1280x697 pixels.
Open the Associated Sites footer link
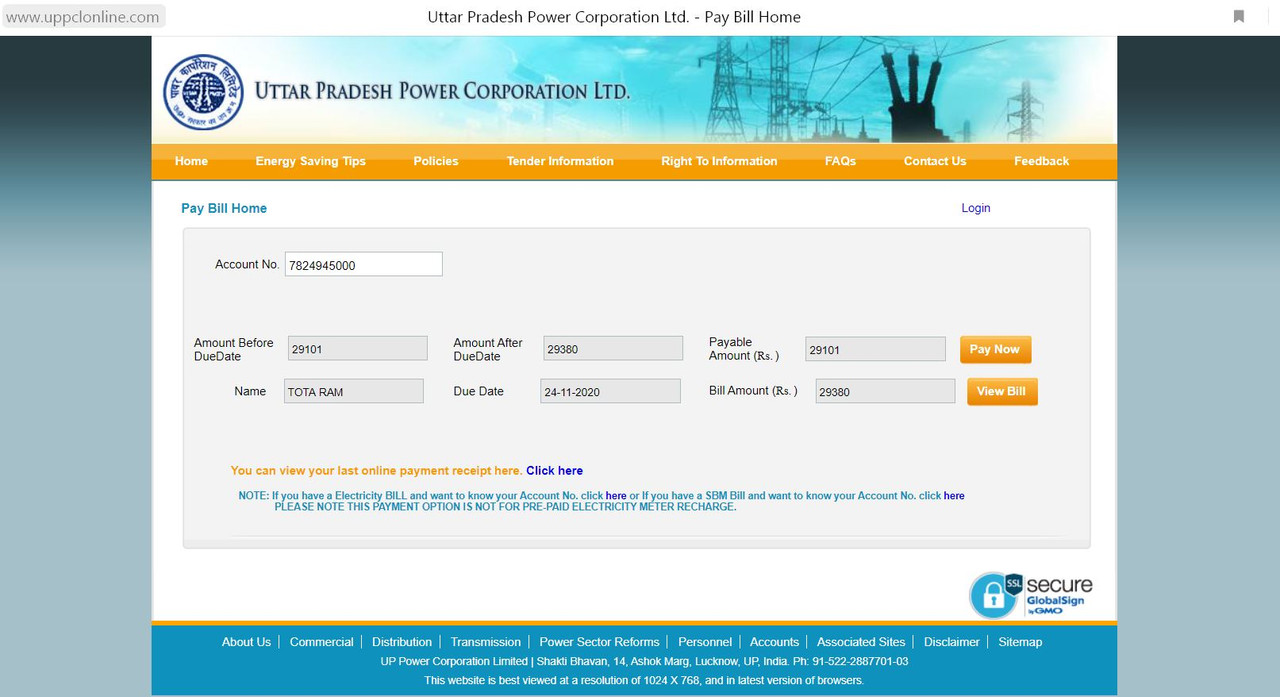[x=861, y=642]
